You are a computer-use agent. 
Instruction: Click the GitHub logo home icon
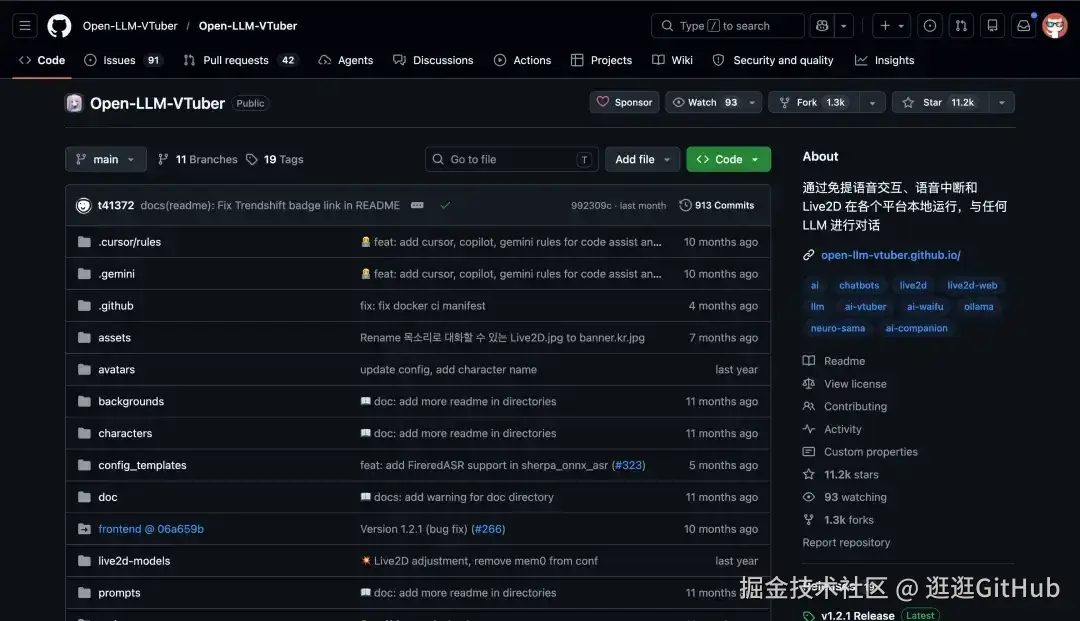tap(59, 26)
